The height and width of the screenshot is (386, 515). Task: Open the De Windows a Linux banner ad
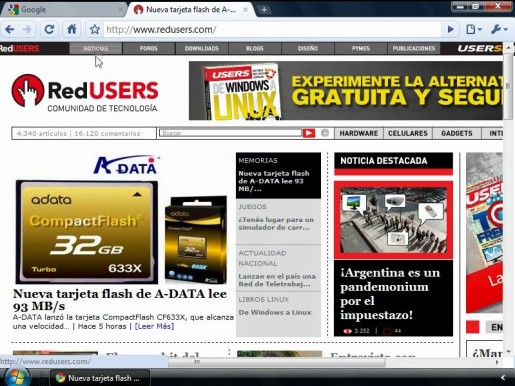(x=346, y=91)
